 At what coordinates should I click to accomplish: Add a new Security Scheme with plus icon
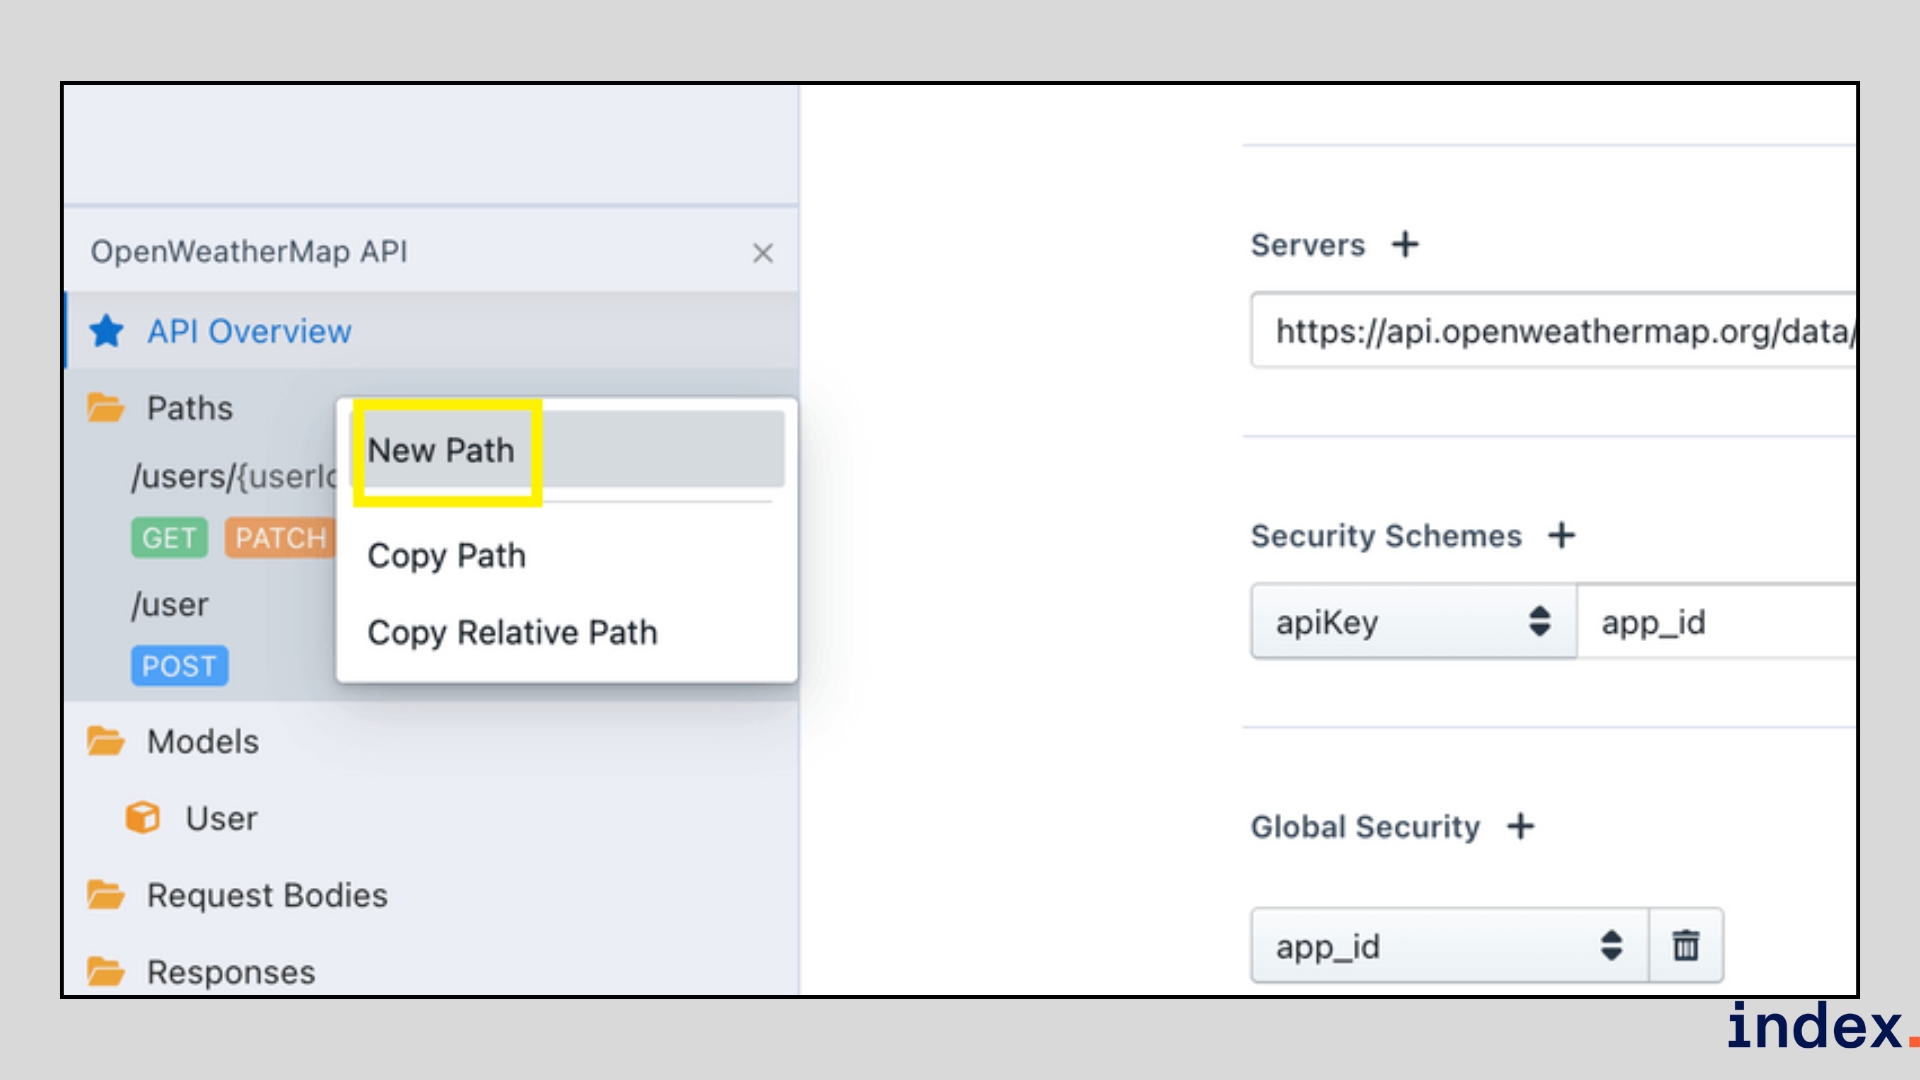coord(1561,536)
